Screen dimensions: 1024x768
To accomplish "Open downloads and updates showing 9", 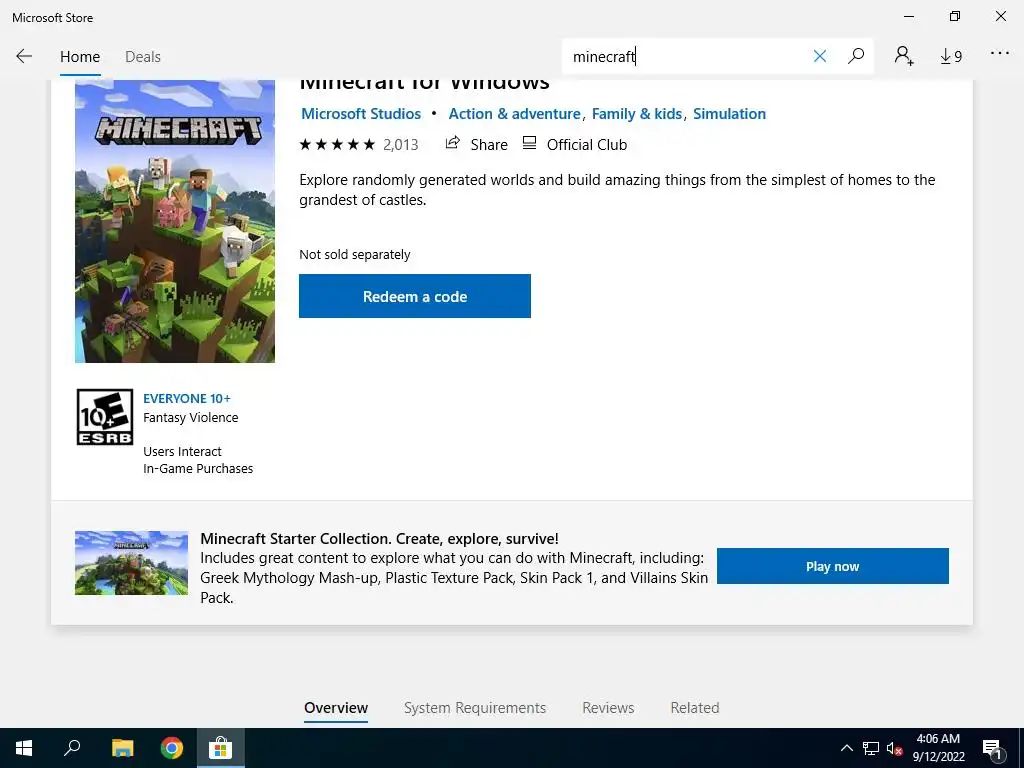I will pyautogui.click(x=951, y=57).
